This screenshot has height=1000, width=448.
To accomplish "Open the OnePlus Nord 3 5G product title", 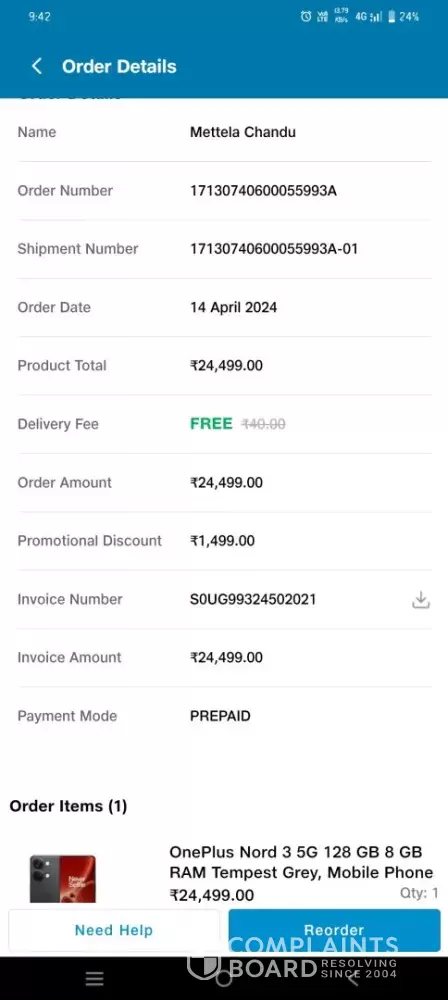I will (x=301, y=862).
